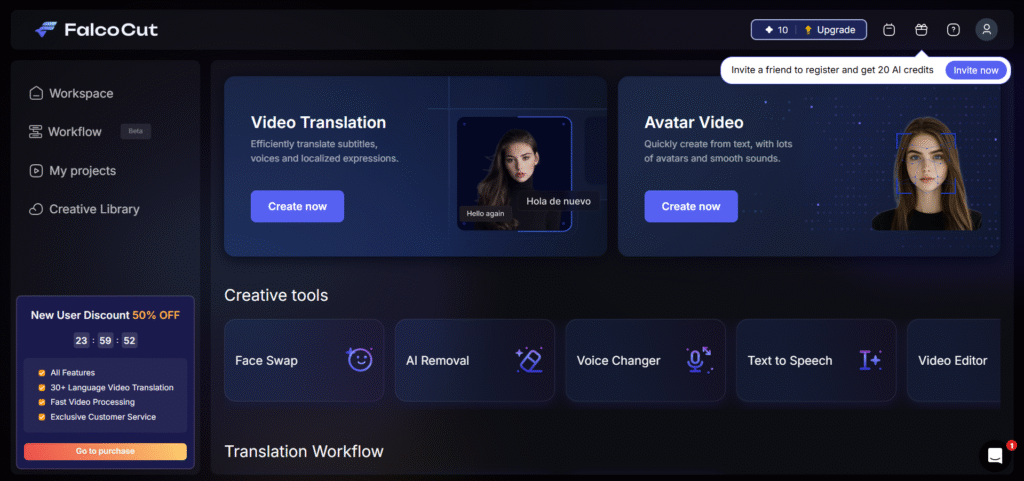Screen dimensions: 1024x481
Task: Click the FalcoCut logo icon
Action: pyautogui.click(x=46, y=29)
